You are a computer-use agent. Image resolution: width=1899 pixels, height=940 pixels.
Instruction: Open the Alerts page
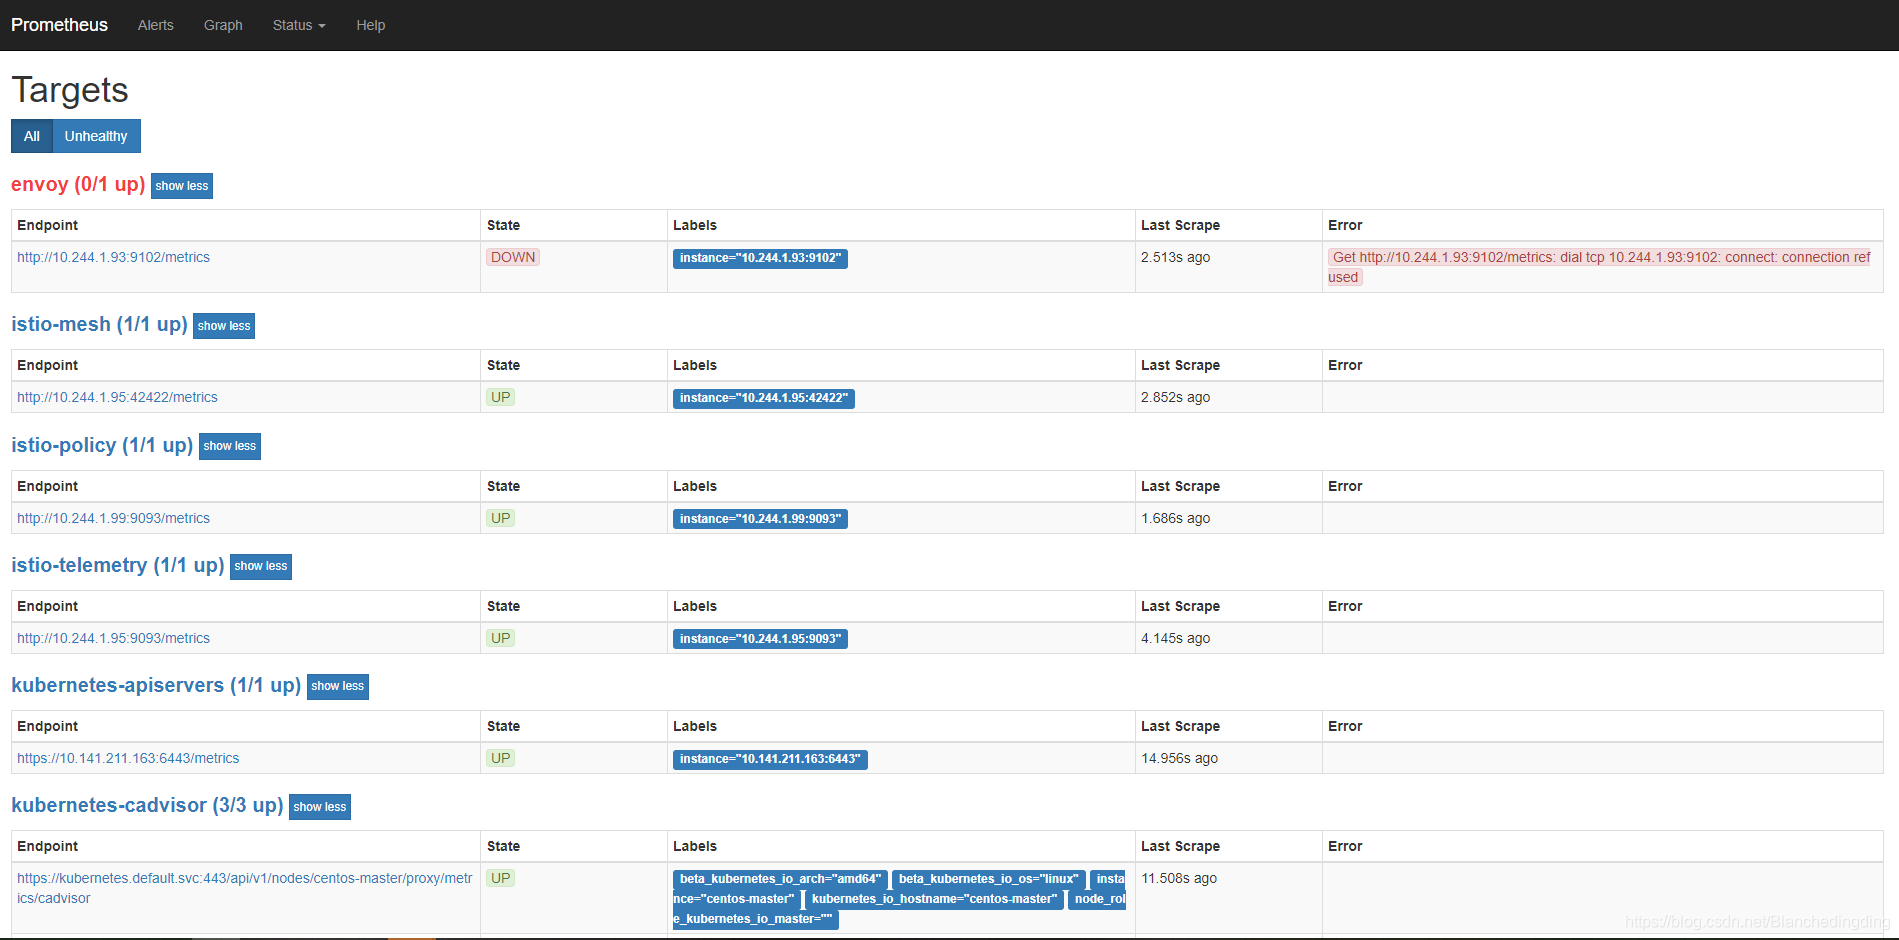[x=155, y=25]
